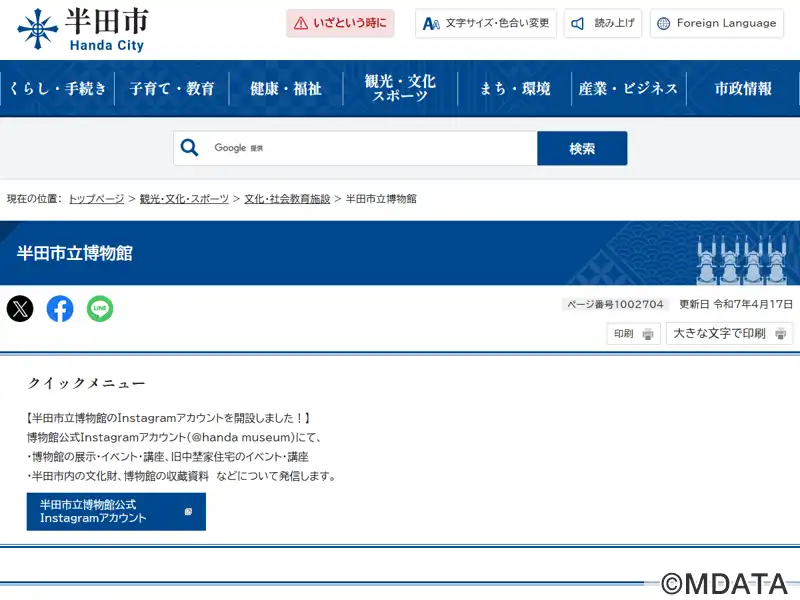Start 読み上げ text-to-speech
The width and height of the screenshot is (800, 600).
603,23
